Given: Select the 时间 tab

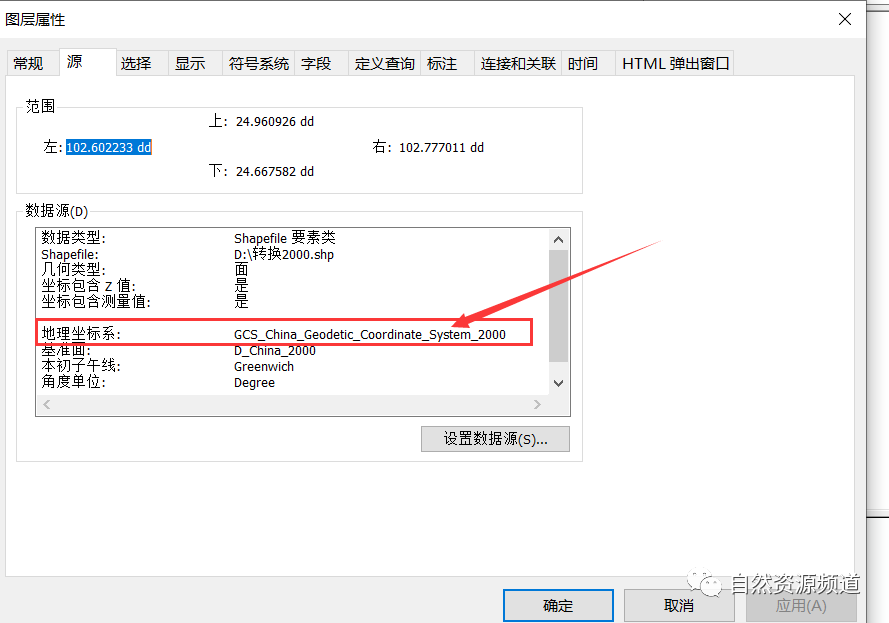Looking at the screenshot, I should 583,62.
